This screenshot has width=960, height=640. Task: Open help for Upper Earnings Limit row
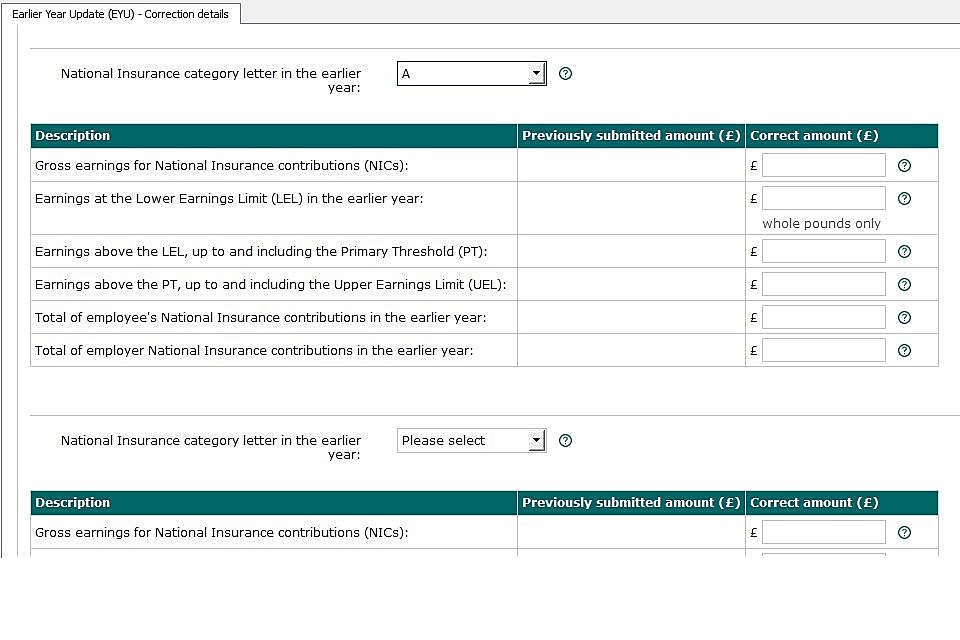click(904, 285)
